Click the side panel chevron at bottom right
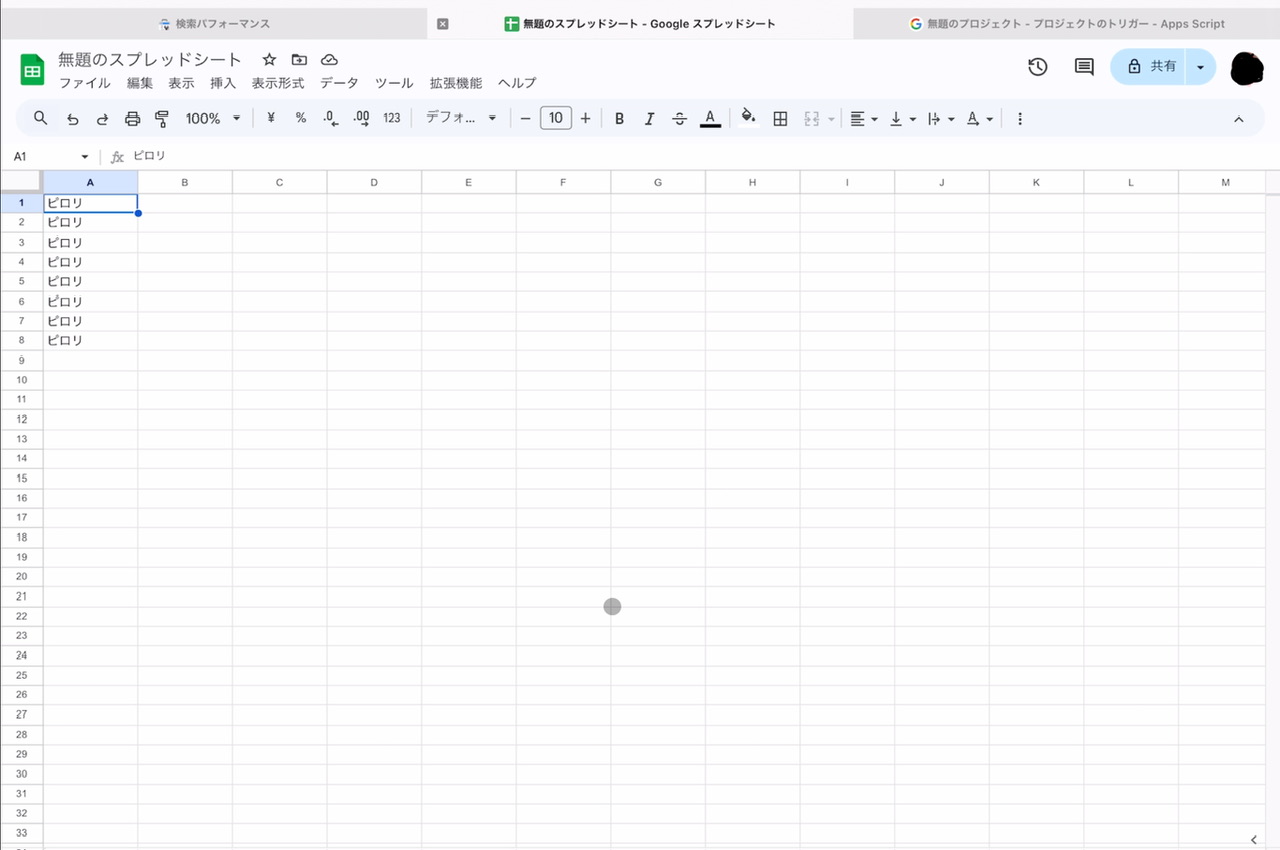1280x850 pixels. 1254,839
